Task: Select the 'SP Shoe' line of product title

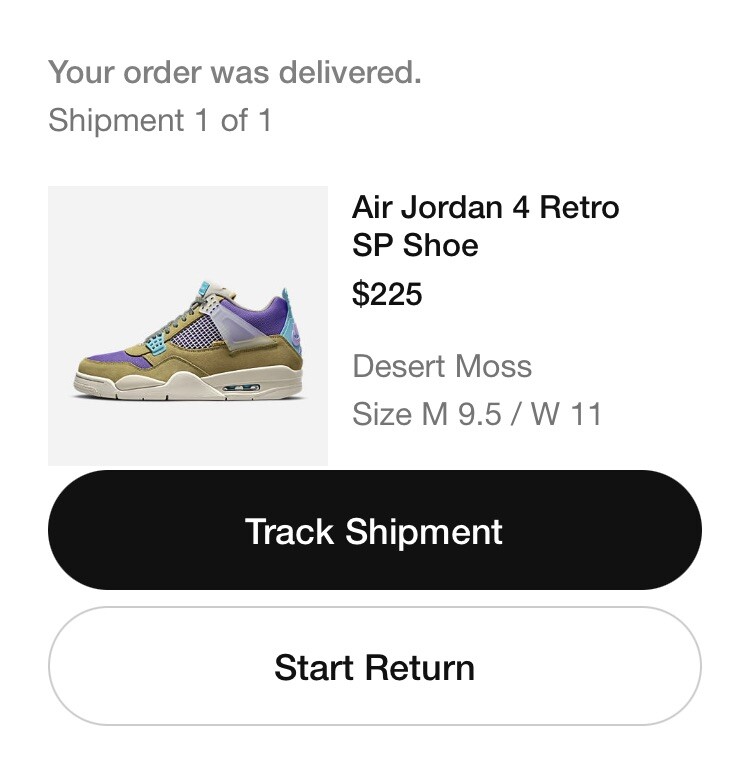Action: pos(415,245)
